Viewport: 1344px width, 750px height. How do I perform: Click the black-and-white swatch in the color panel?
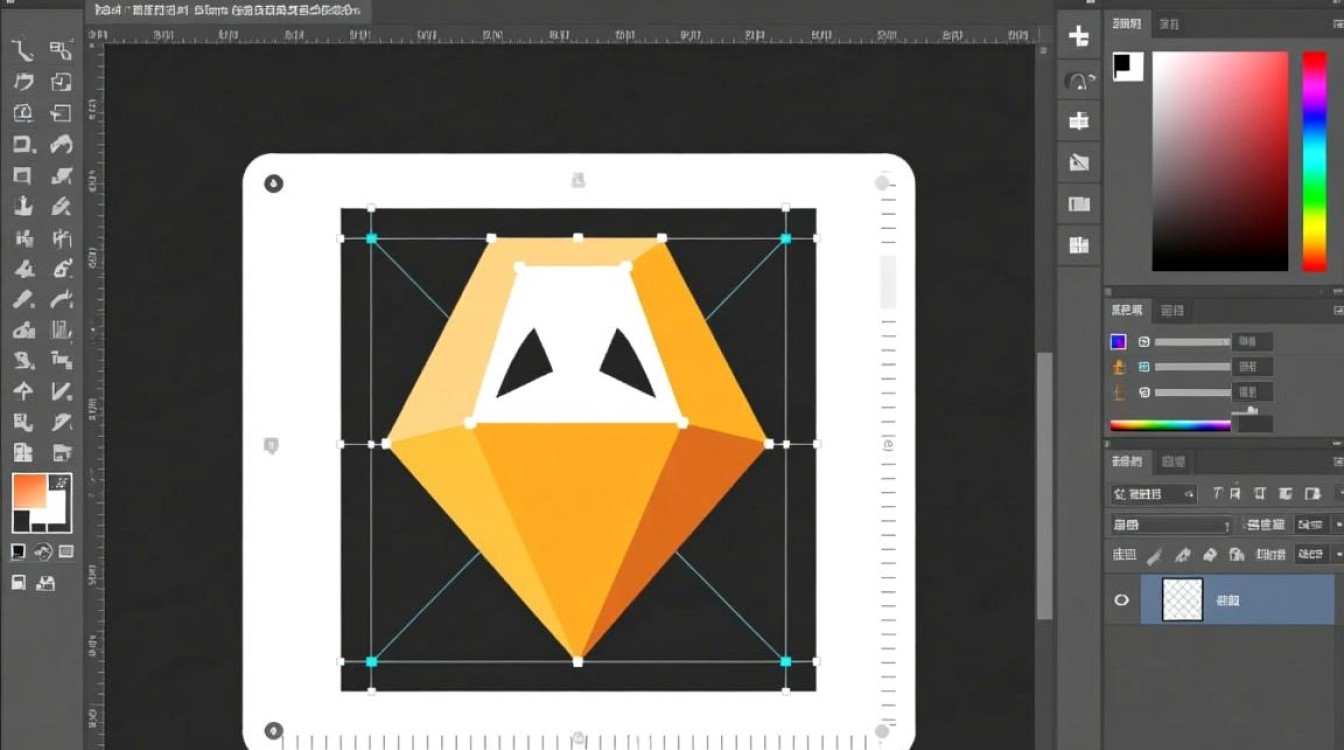point(1128,66)
